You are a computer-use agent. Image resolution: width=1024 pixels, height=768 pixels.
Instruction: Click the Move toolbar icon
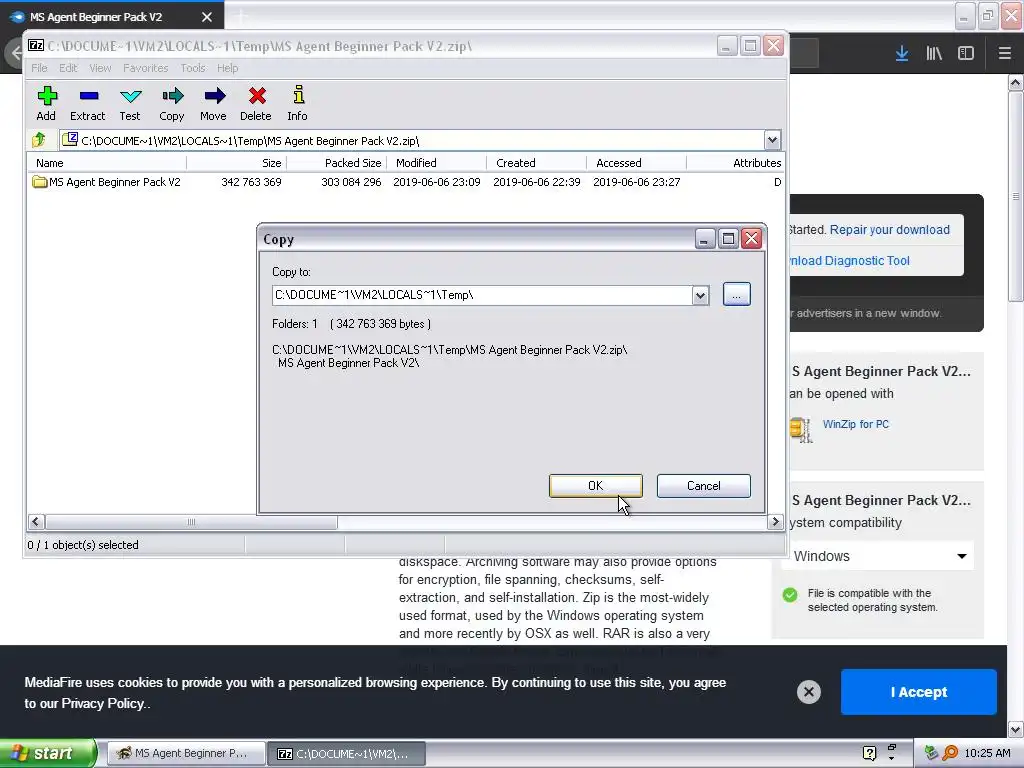(214, 103)
